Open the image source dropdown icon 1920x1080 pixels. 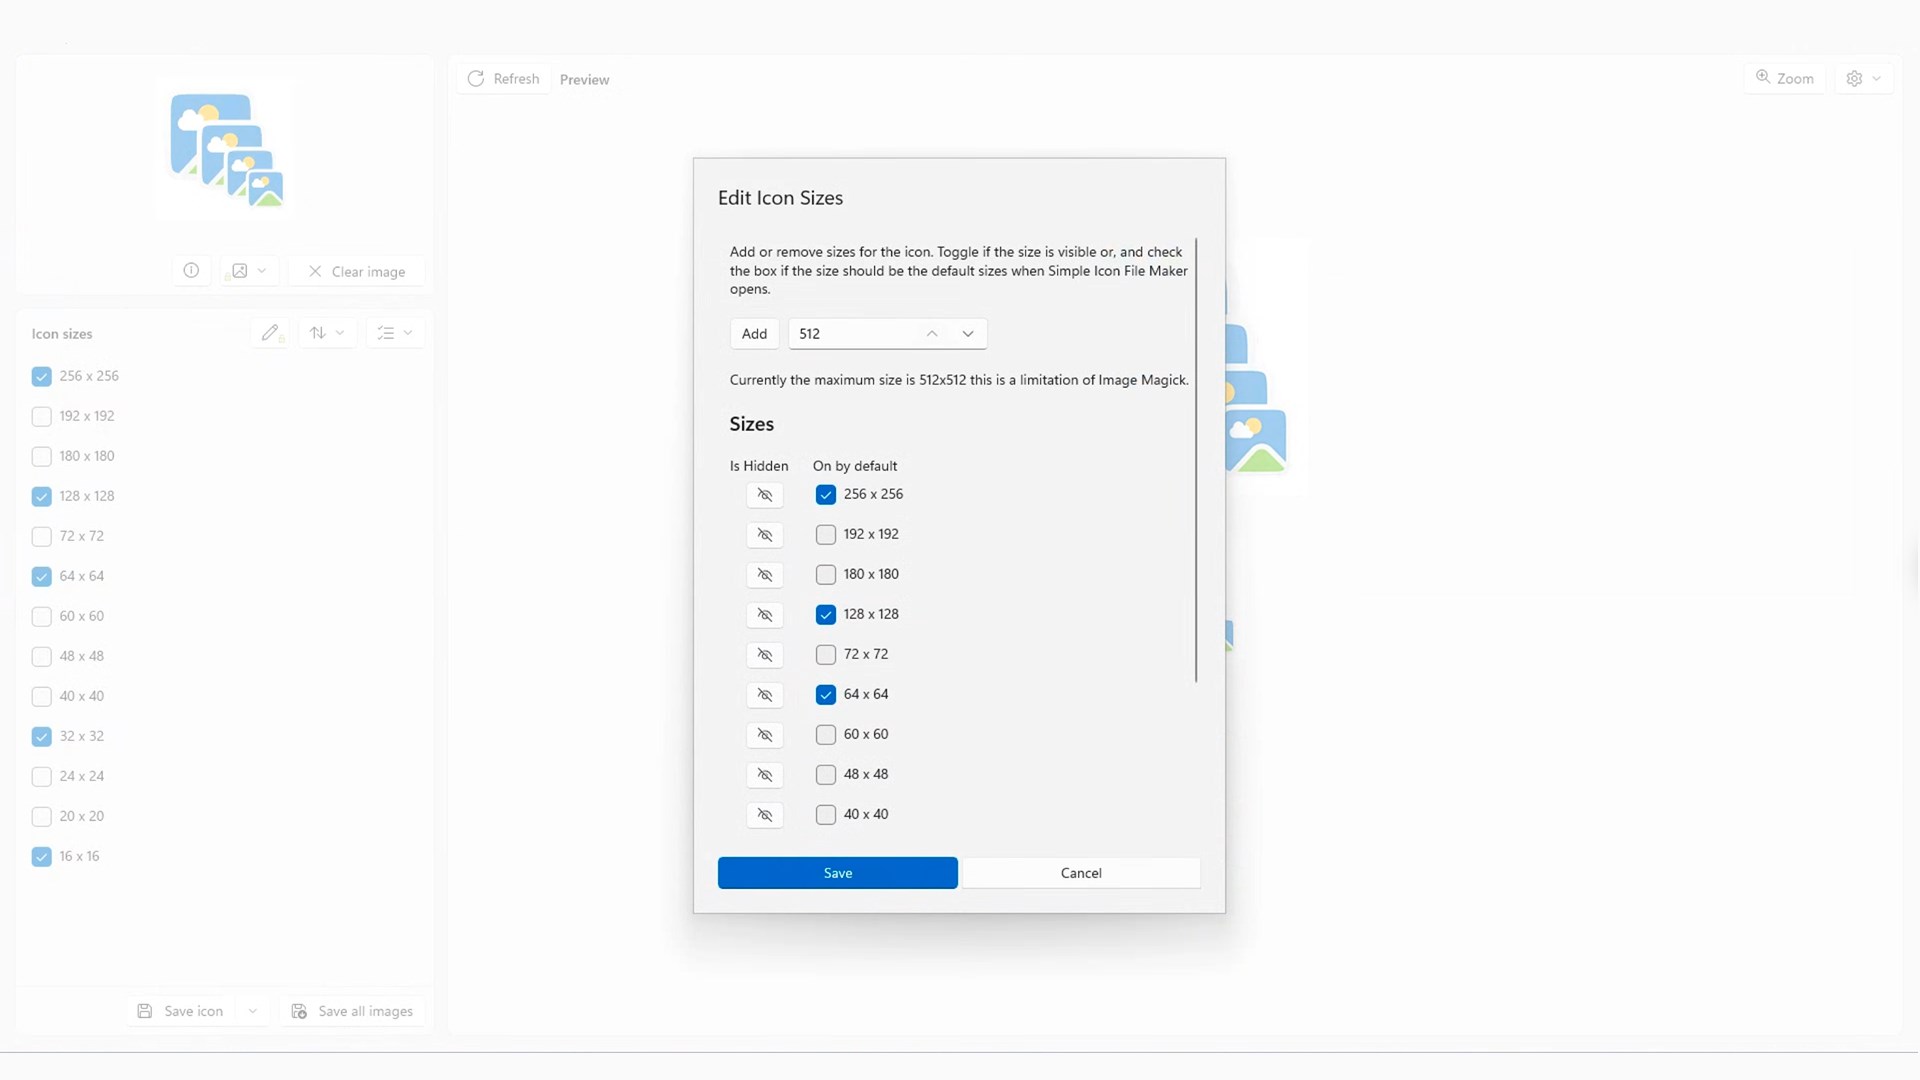pyautogui.click(x=248, y=271)
